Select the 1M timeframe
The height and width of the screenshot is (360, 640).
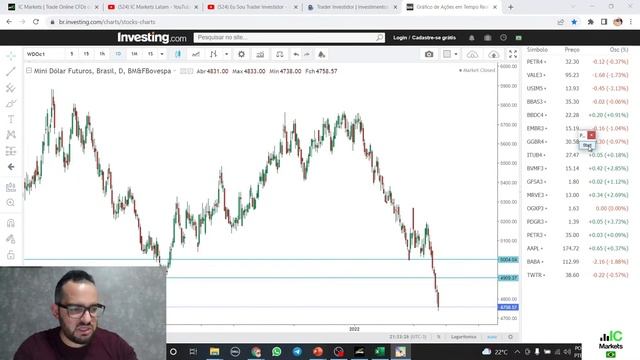[x=134, y=54]
